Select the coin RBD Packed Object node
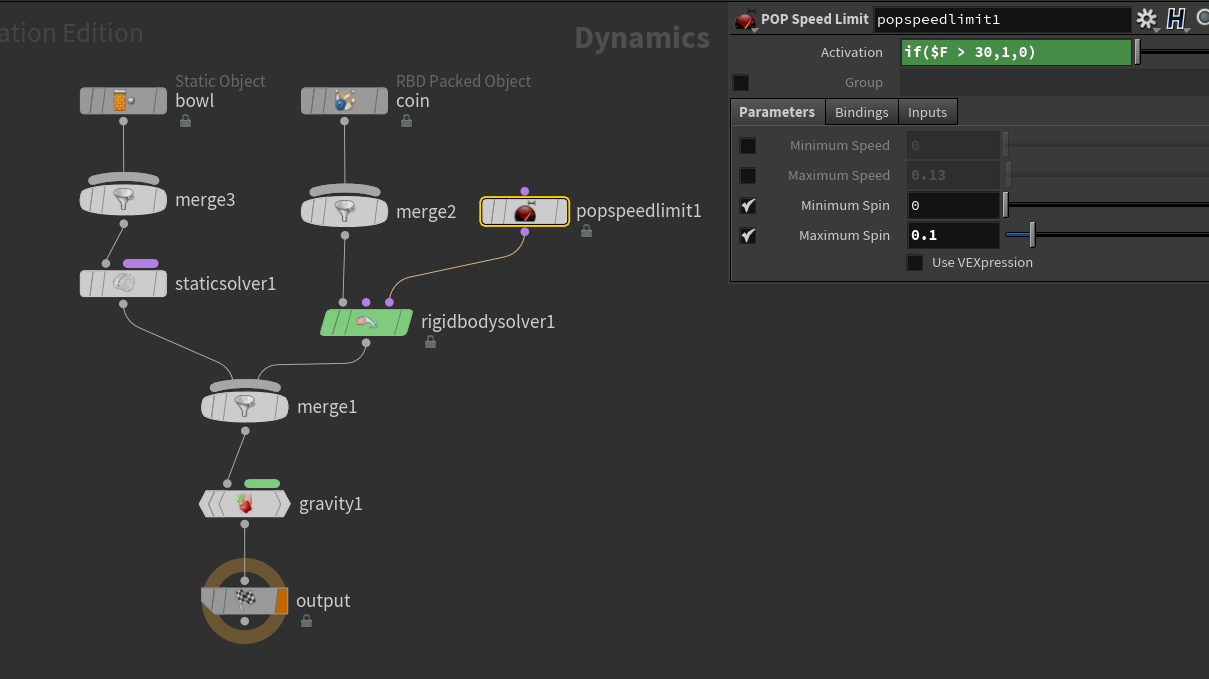 pyautogui.click(x=345, y=101)
